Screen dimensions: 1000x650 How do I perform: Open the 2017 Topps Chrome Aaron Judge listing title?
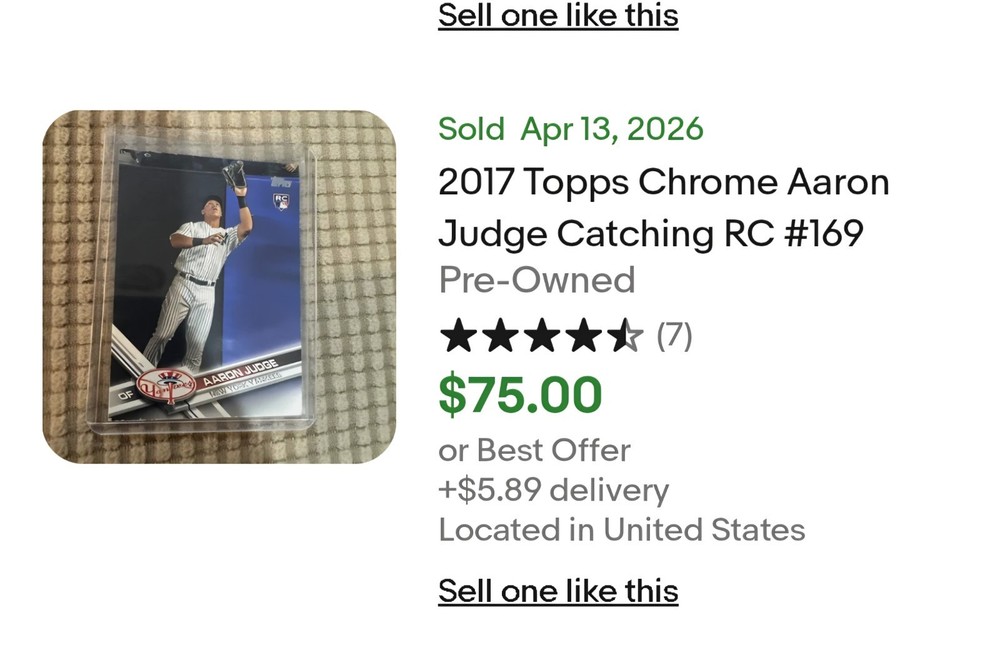point(663,208)
